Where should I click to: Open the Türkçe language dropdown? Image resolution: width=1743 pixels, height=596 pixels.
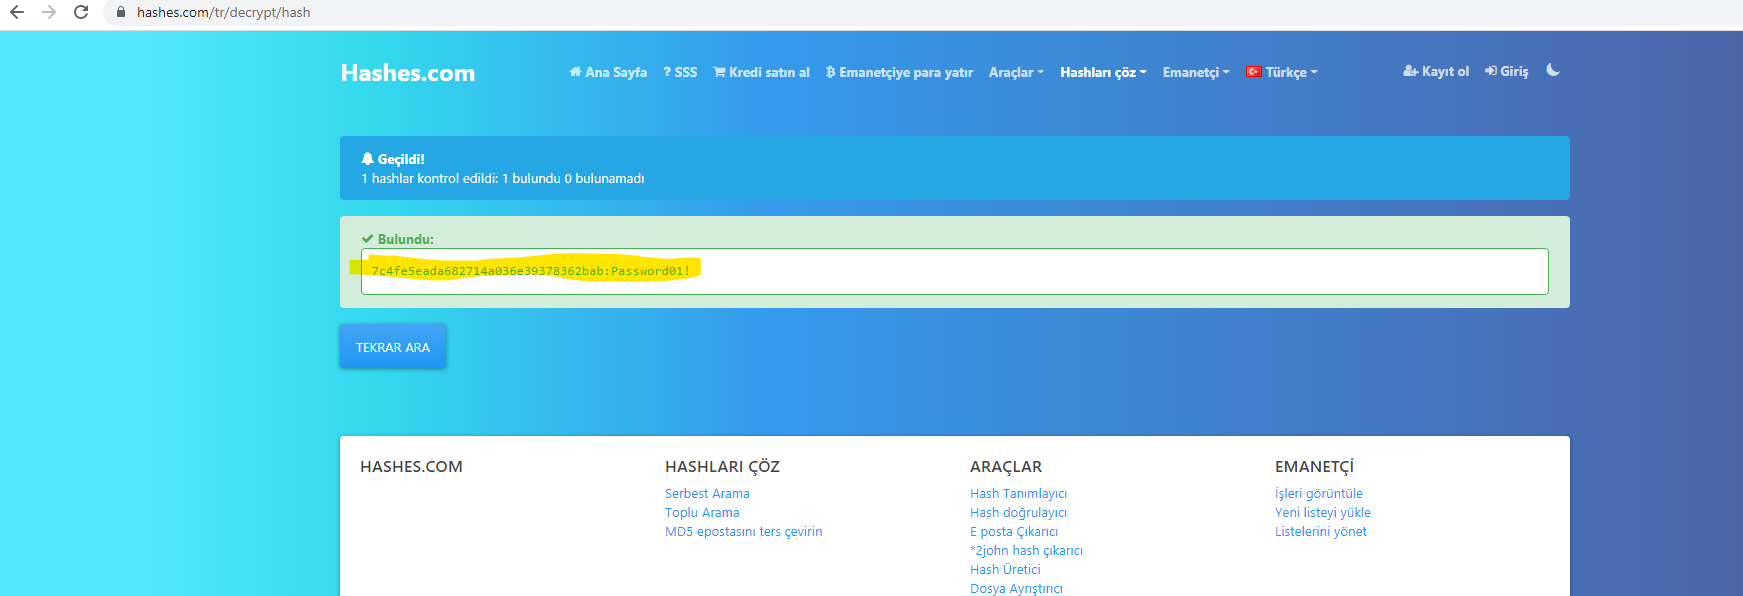point(1282,72)
